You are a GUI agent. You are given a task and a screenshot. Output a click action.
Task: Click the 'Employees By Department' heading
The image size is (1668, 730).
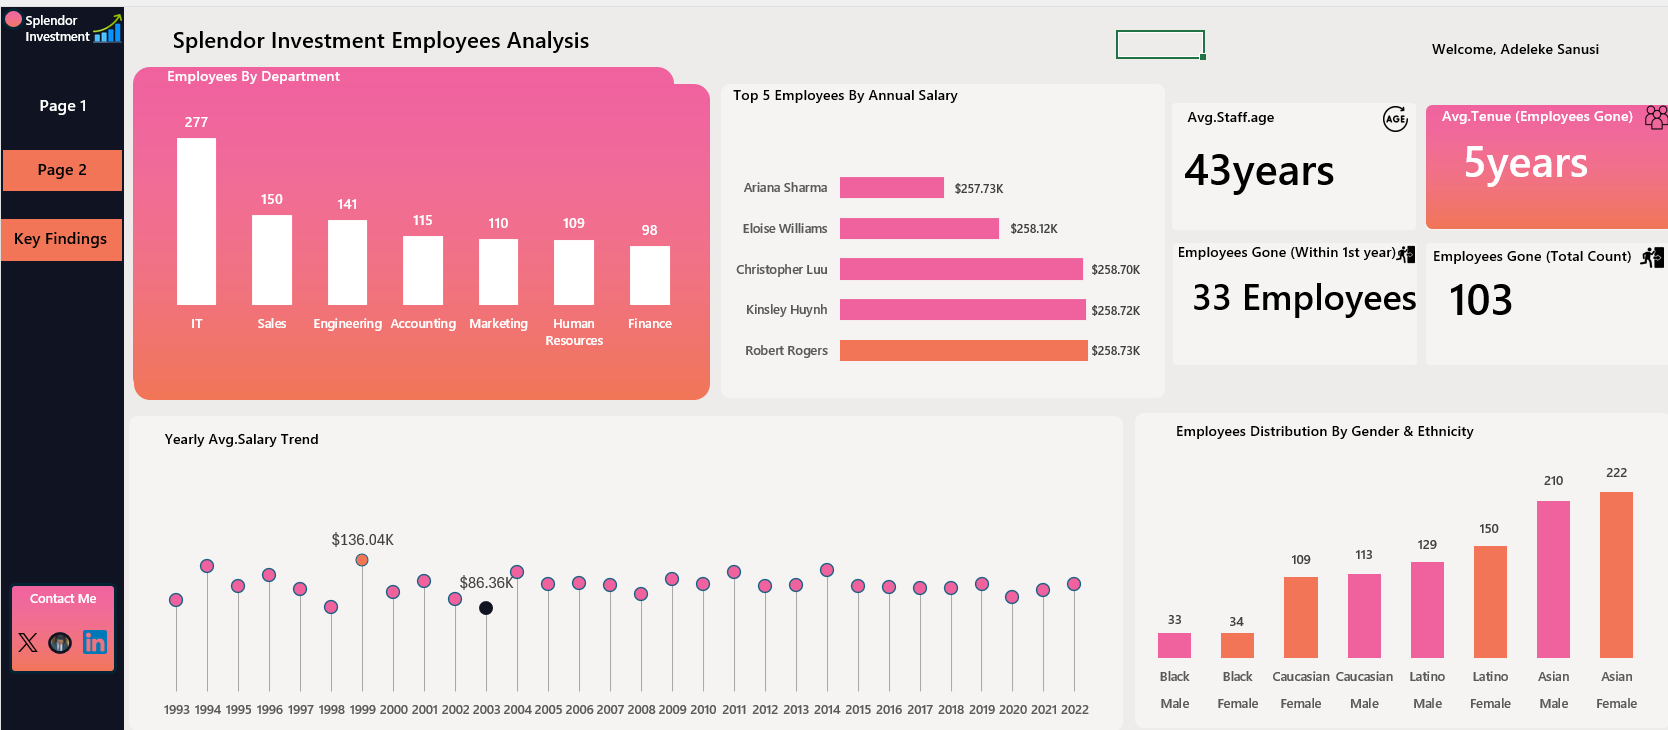pyautogui.click(x=253, y=77)
